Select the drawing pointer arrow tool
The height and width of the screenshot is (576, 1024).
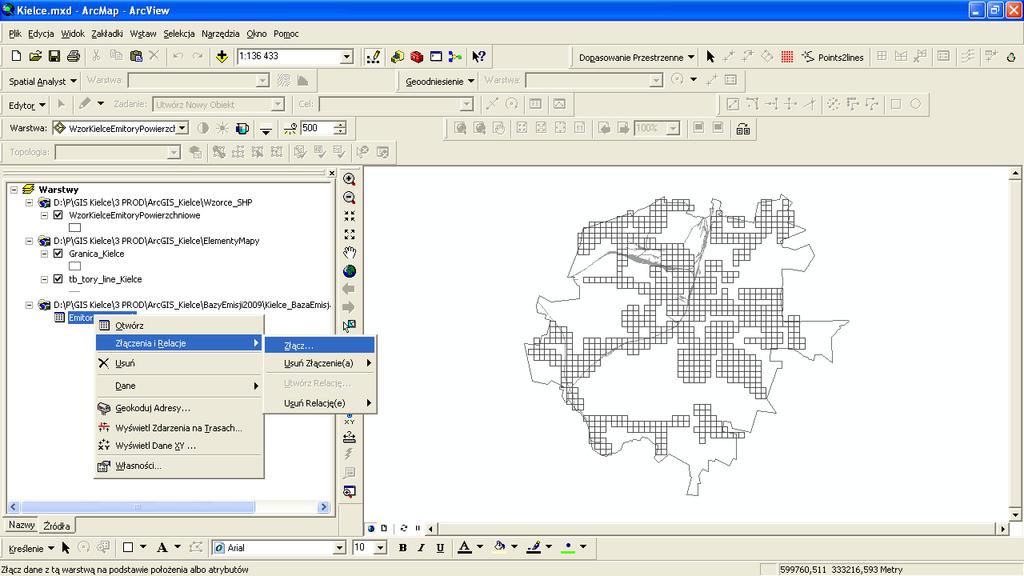coord(65,548)
